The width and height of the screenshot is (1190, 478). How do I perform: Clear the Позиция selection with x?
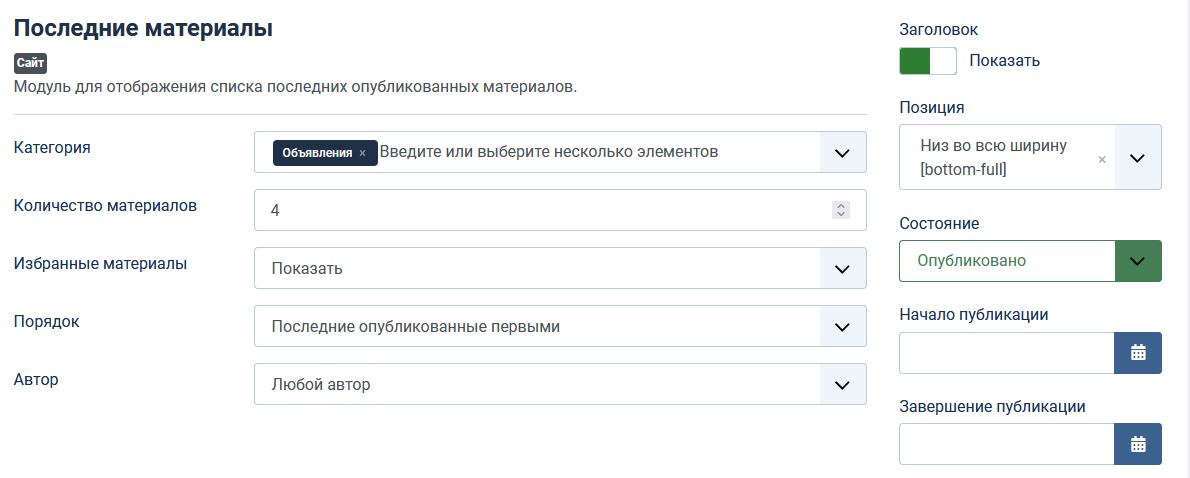point(1102,158)
